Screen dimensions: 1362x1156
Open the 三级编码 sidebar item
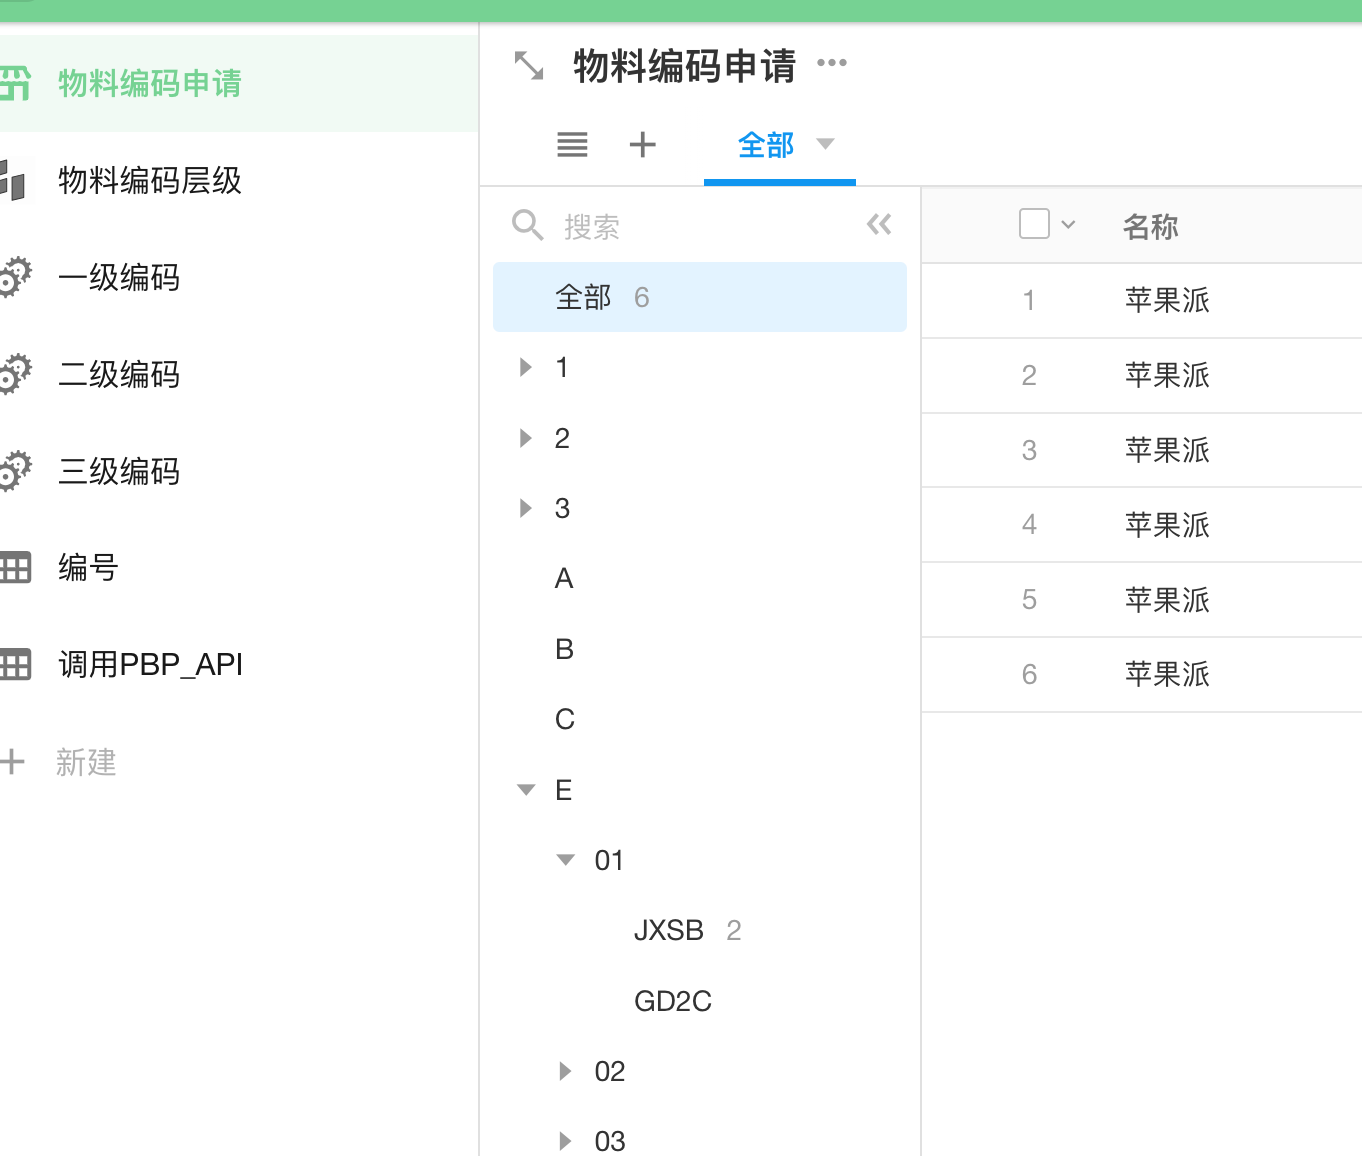238,471
